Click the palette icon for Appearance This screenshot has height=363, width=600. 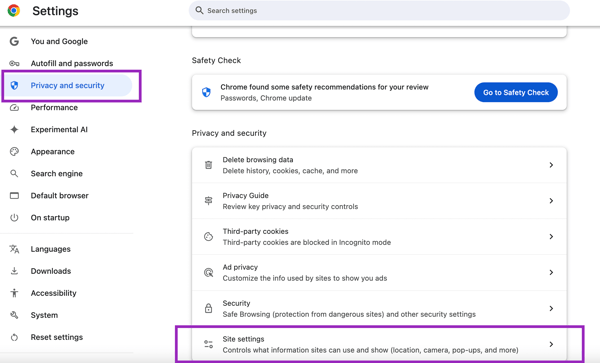[x=14, y=151]
